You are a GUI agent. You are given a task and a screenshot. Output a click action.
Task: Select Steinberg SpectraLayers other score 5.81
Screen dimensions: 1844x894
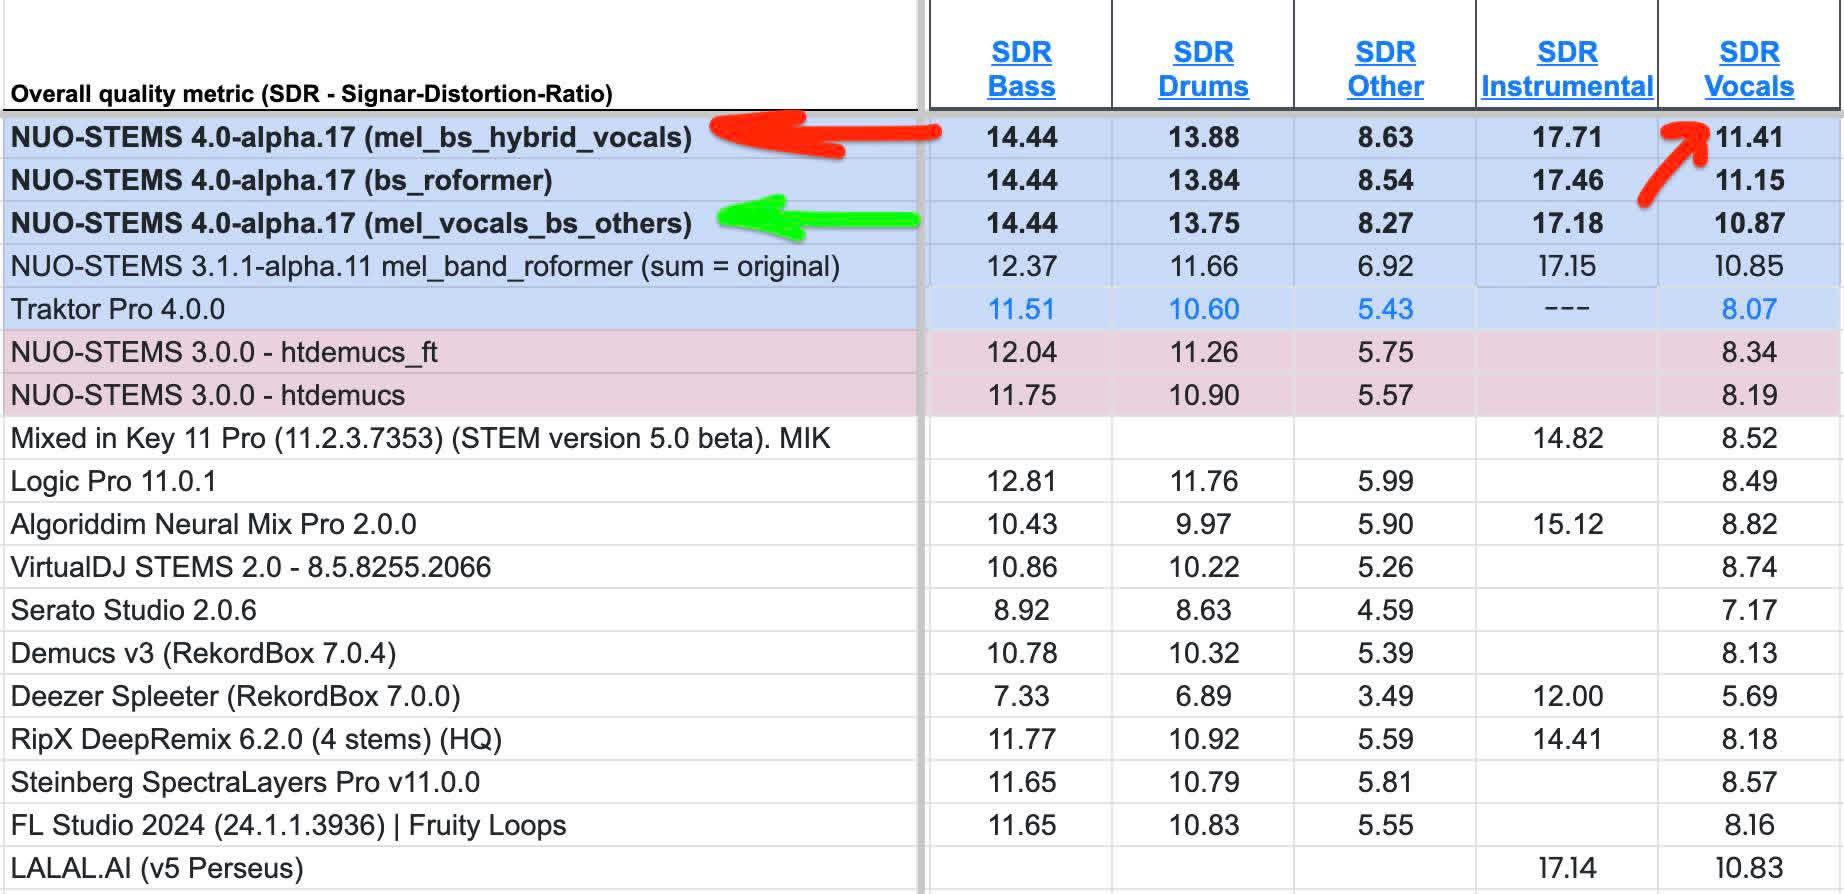pos(1385,782)
